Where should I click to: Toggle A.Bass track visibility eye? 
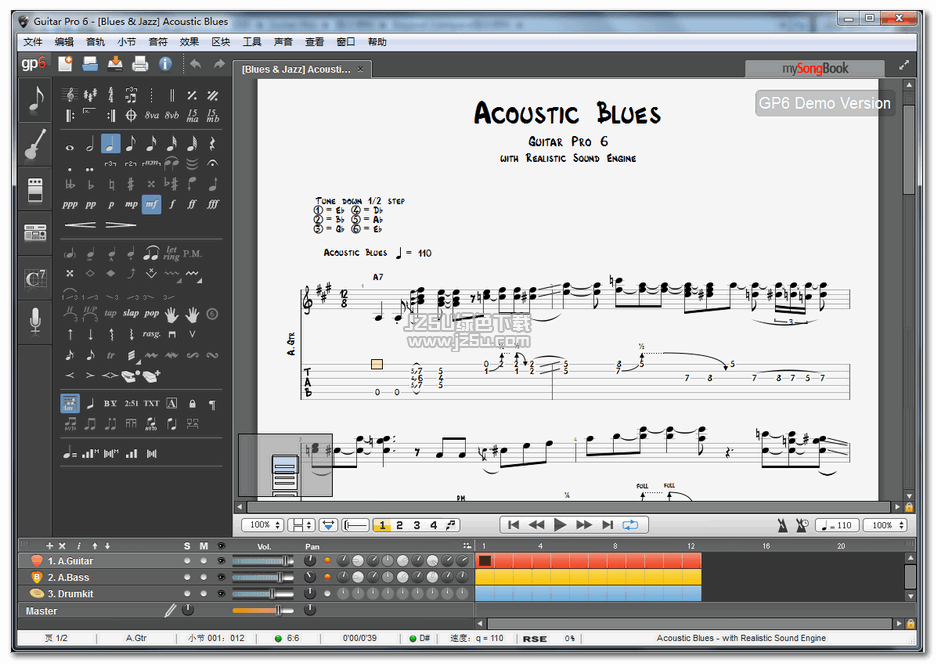(221, 577)
